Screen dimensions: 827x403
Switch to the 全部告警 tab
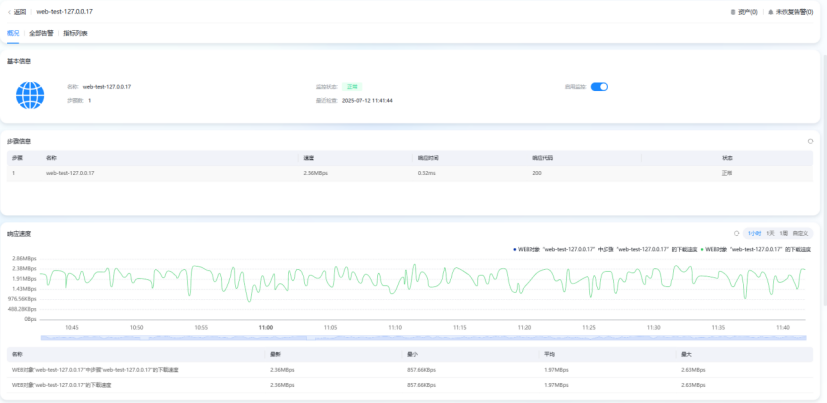point(41,33)
